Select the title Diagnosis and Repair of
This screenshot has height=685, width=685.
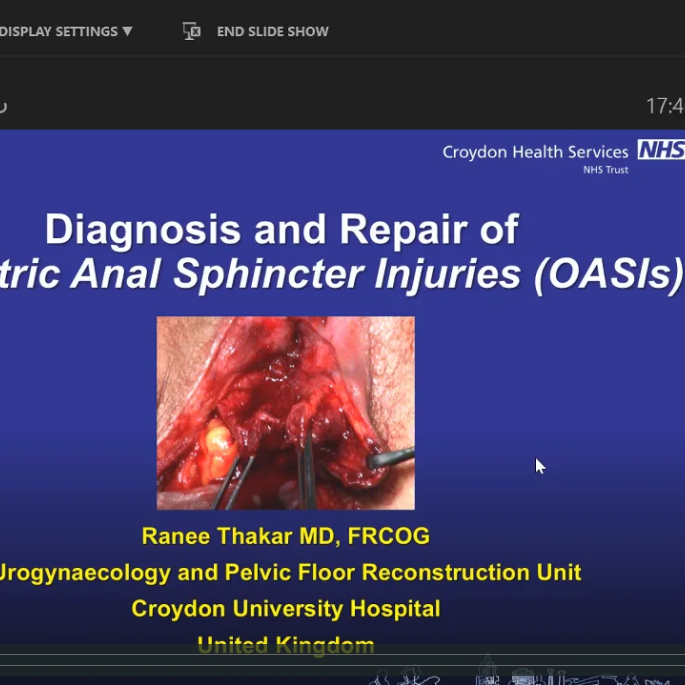[282, 230]
